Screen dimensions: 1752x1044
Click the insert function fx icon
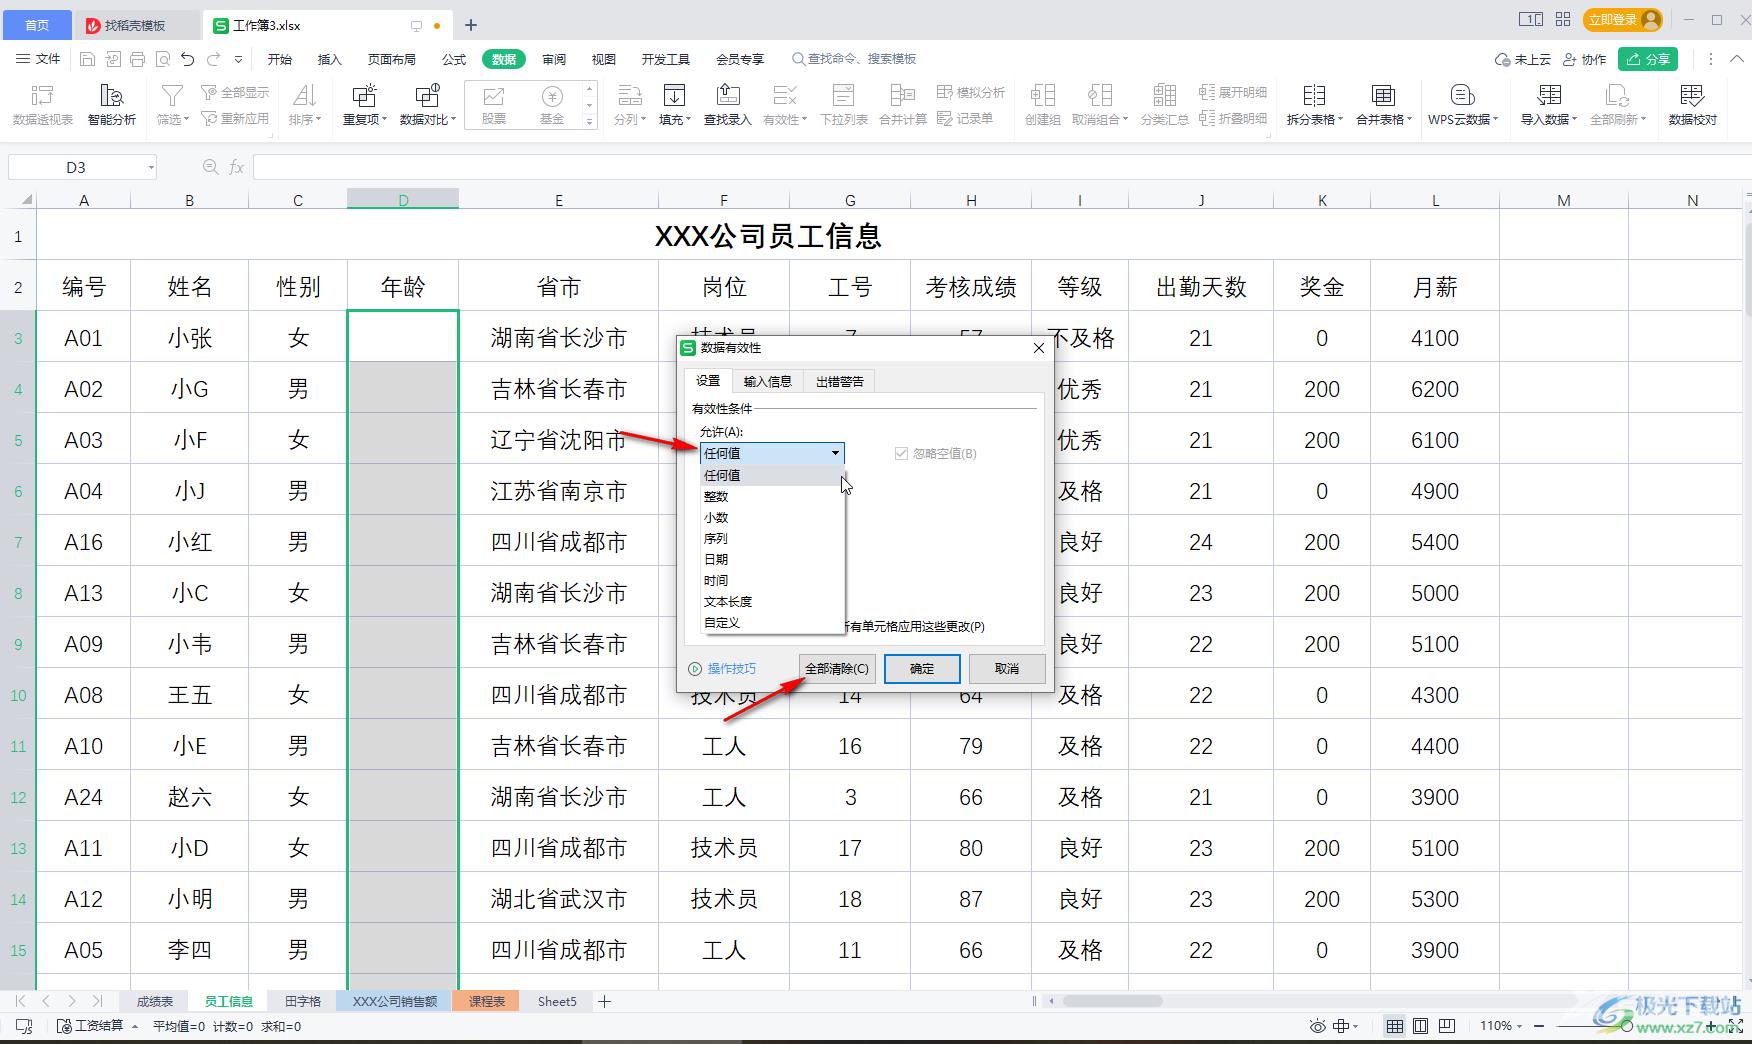pos(236,167)
